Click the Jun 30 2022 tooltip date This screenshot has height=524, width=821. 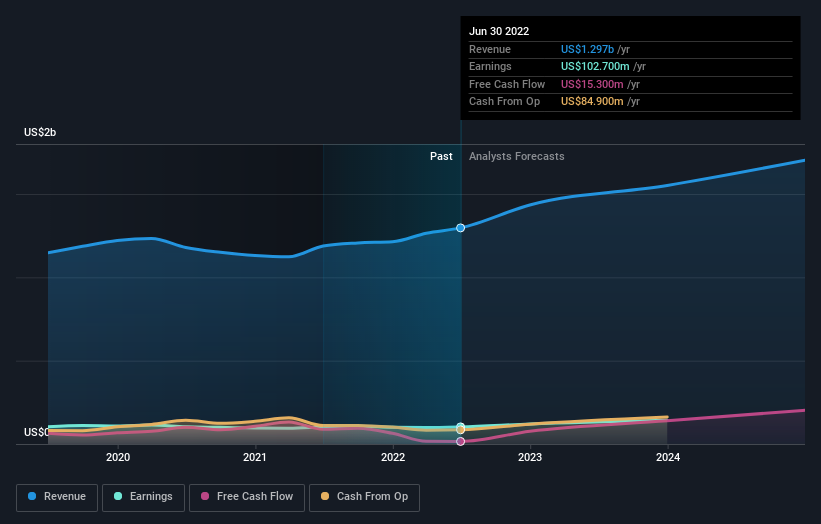(499, 31)
